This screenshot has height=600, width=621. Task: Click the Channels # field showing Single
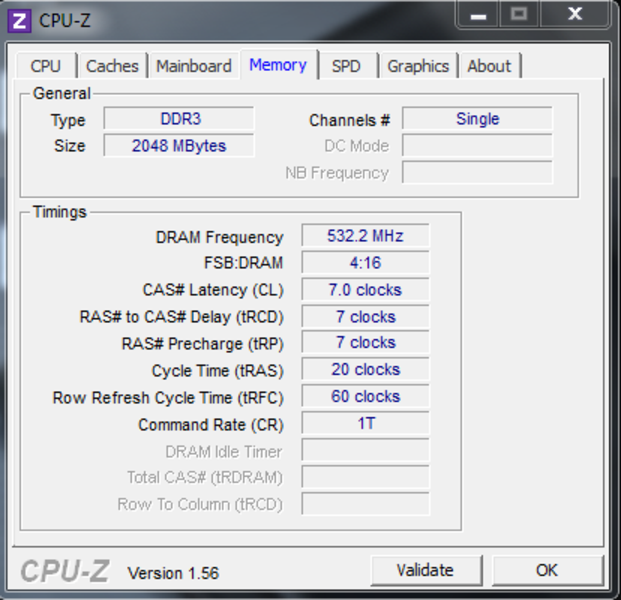coord(477,119)
